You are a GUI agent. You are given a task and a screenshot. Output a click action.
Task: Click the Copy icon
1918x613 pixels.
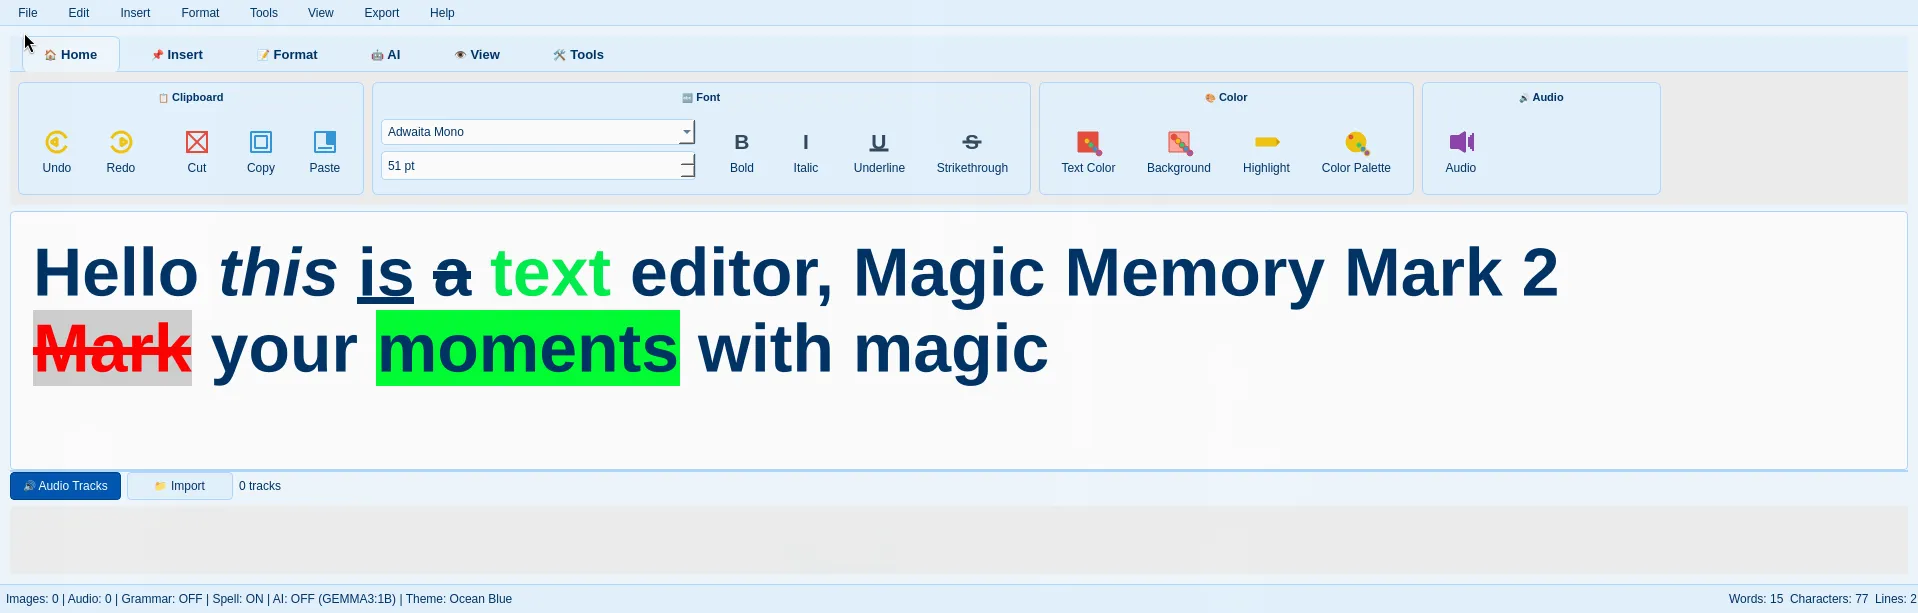[261, 143]
